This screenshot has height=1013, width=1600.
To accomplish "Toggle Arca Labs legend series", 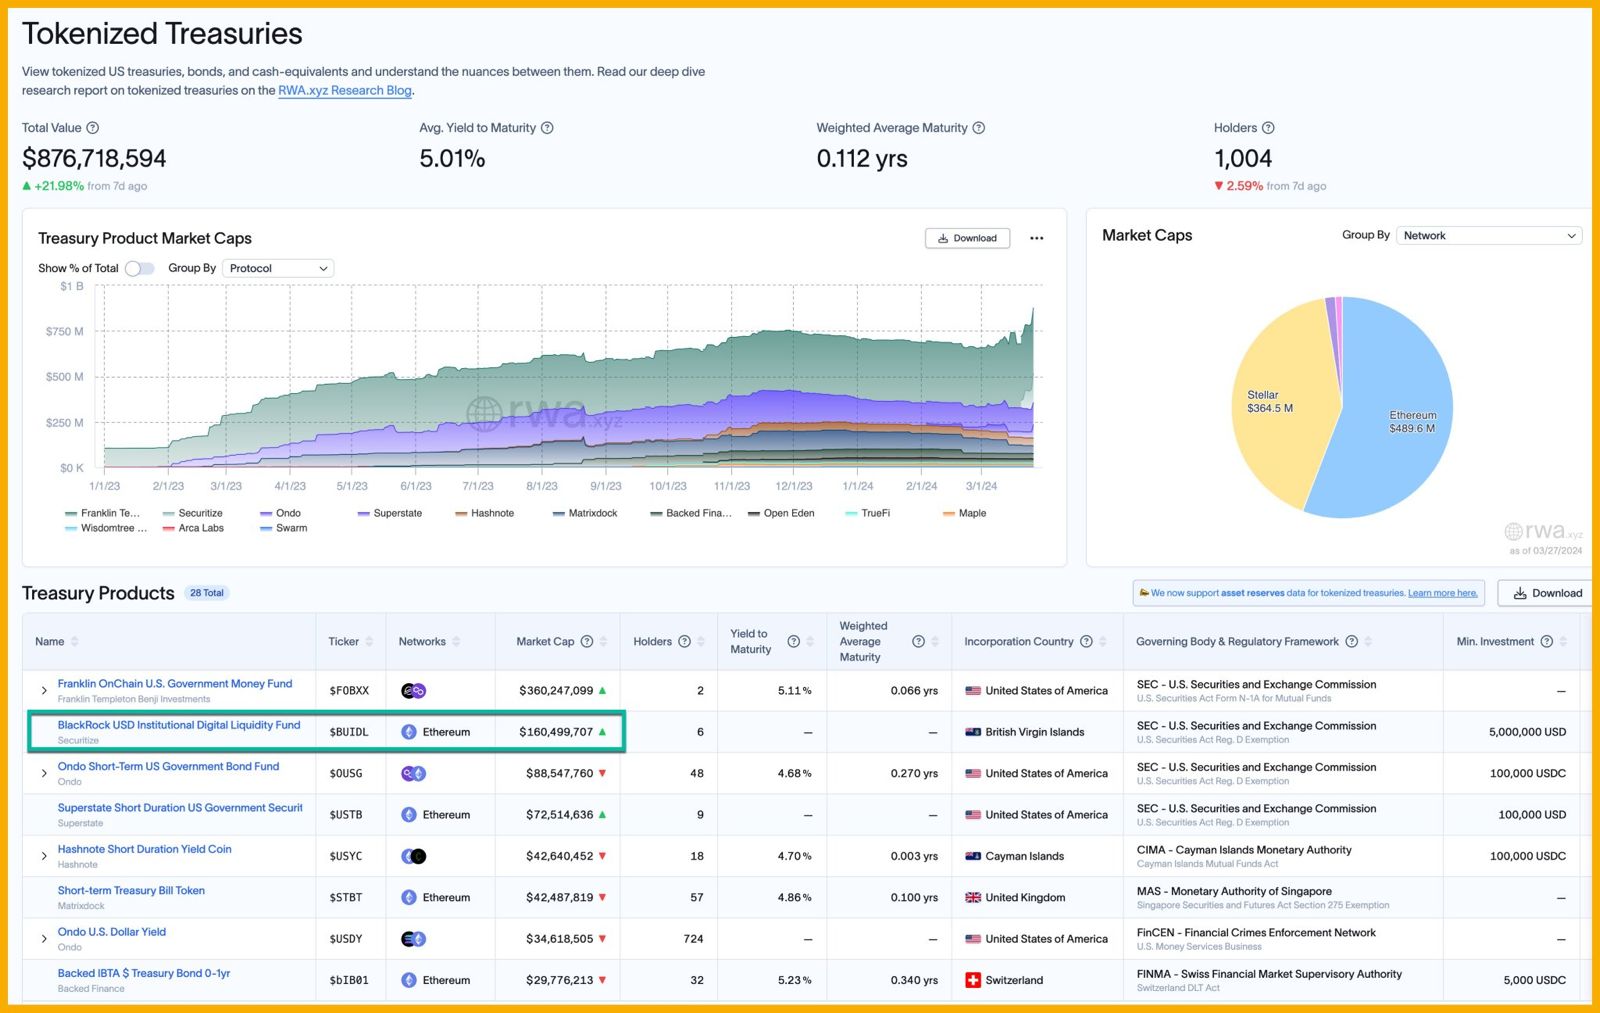I will pos(193,528).
